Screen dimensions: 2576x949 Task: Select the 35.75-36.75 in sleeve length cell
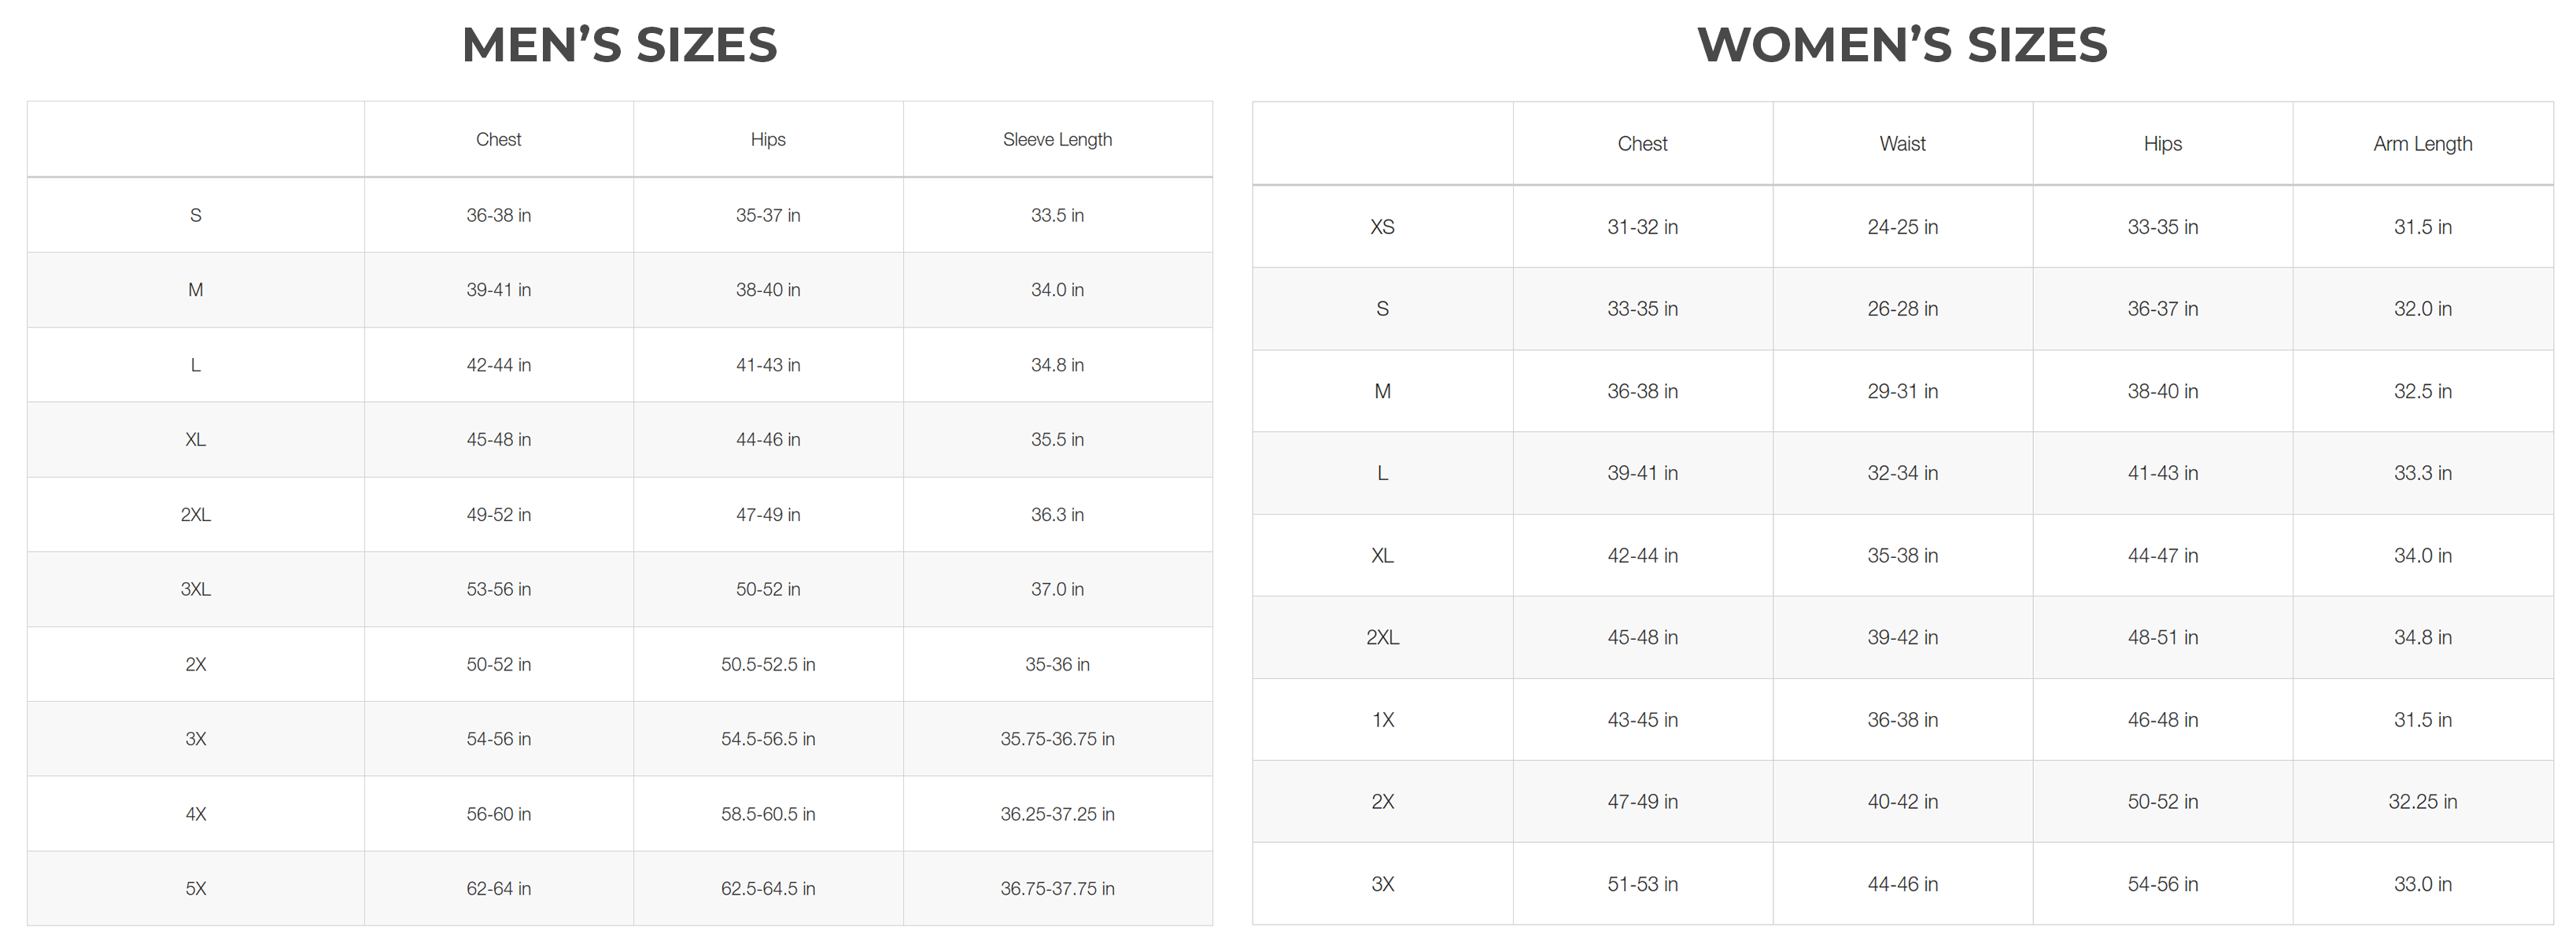[x=1057, y=739]
